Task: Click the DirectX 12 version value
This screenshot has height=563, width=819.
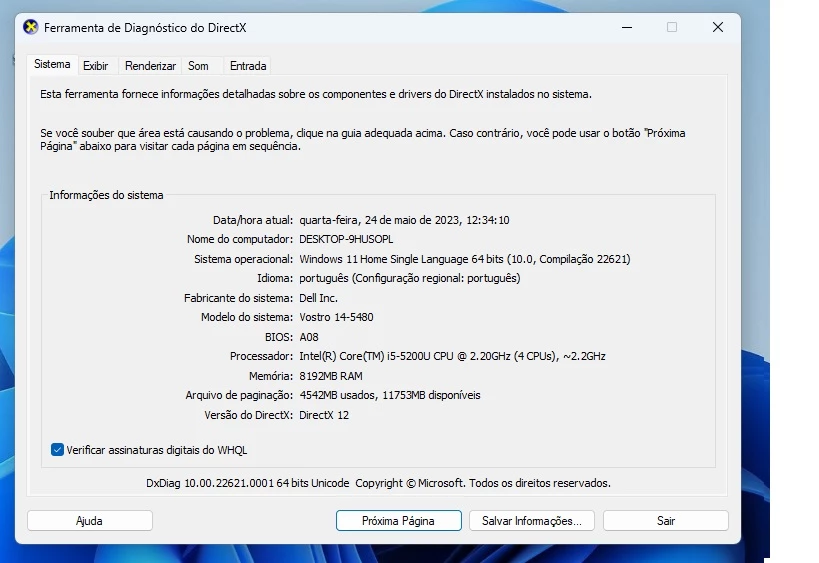Action: coord(324,415)
